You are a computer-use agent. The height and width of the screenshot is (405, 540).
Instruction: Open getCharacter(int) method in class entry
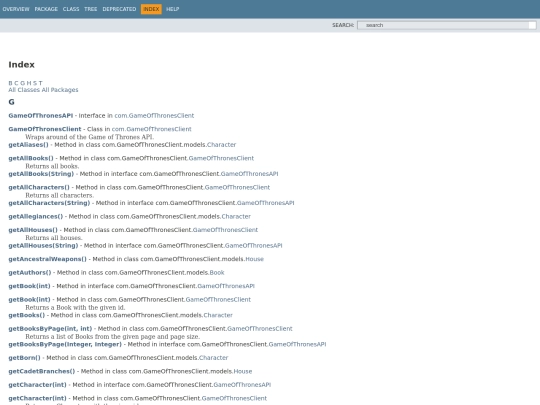(38, 398)
